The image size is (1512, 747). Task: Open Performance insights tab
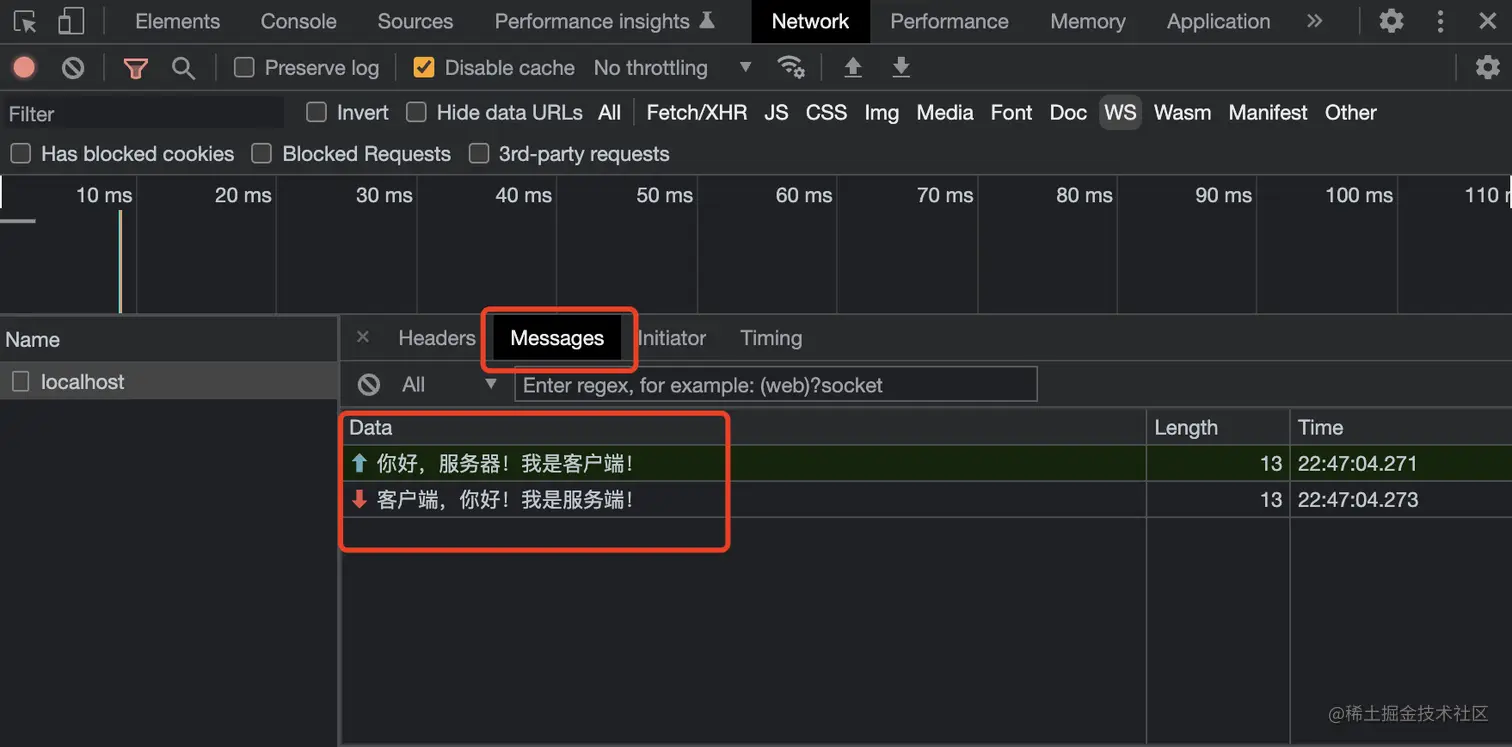pyautogui.click(x=604, y=21)
